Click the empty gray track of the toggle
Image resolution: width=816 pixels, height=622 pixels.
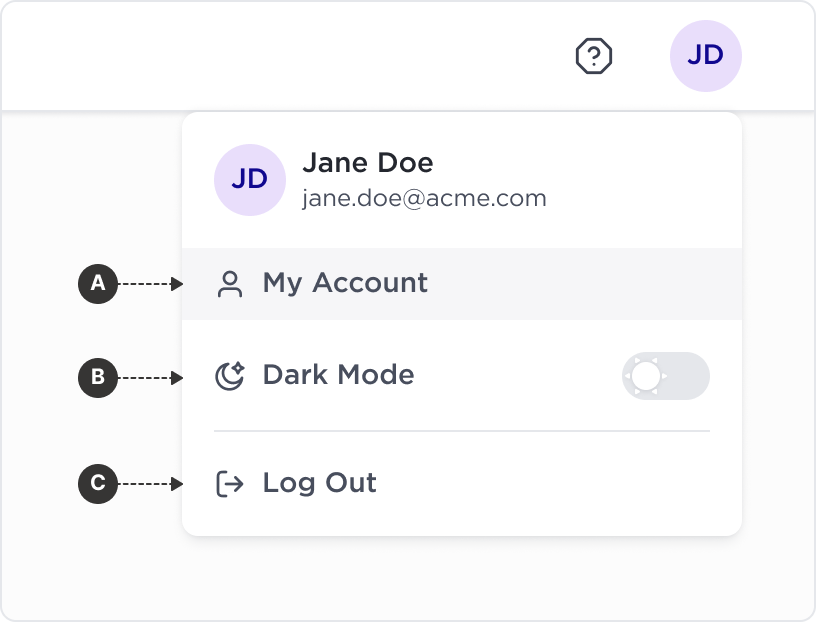click(688, 376)
